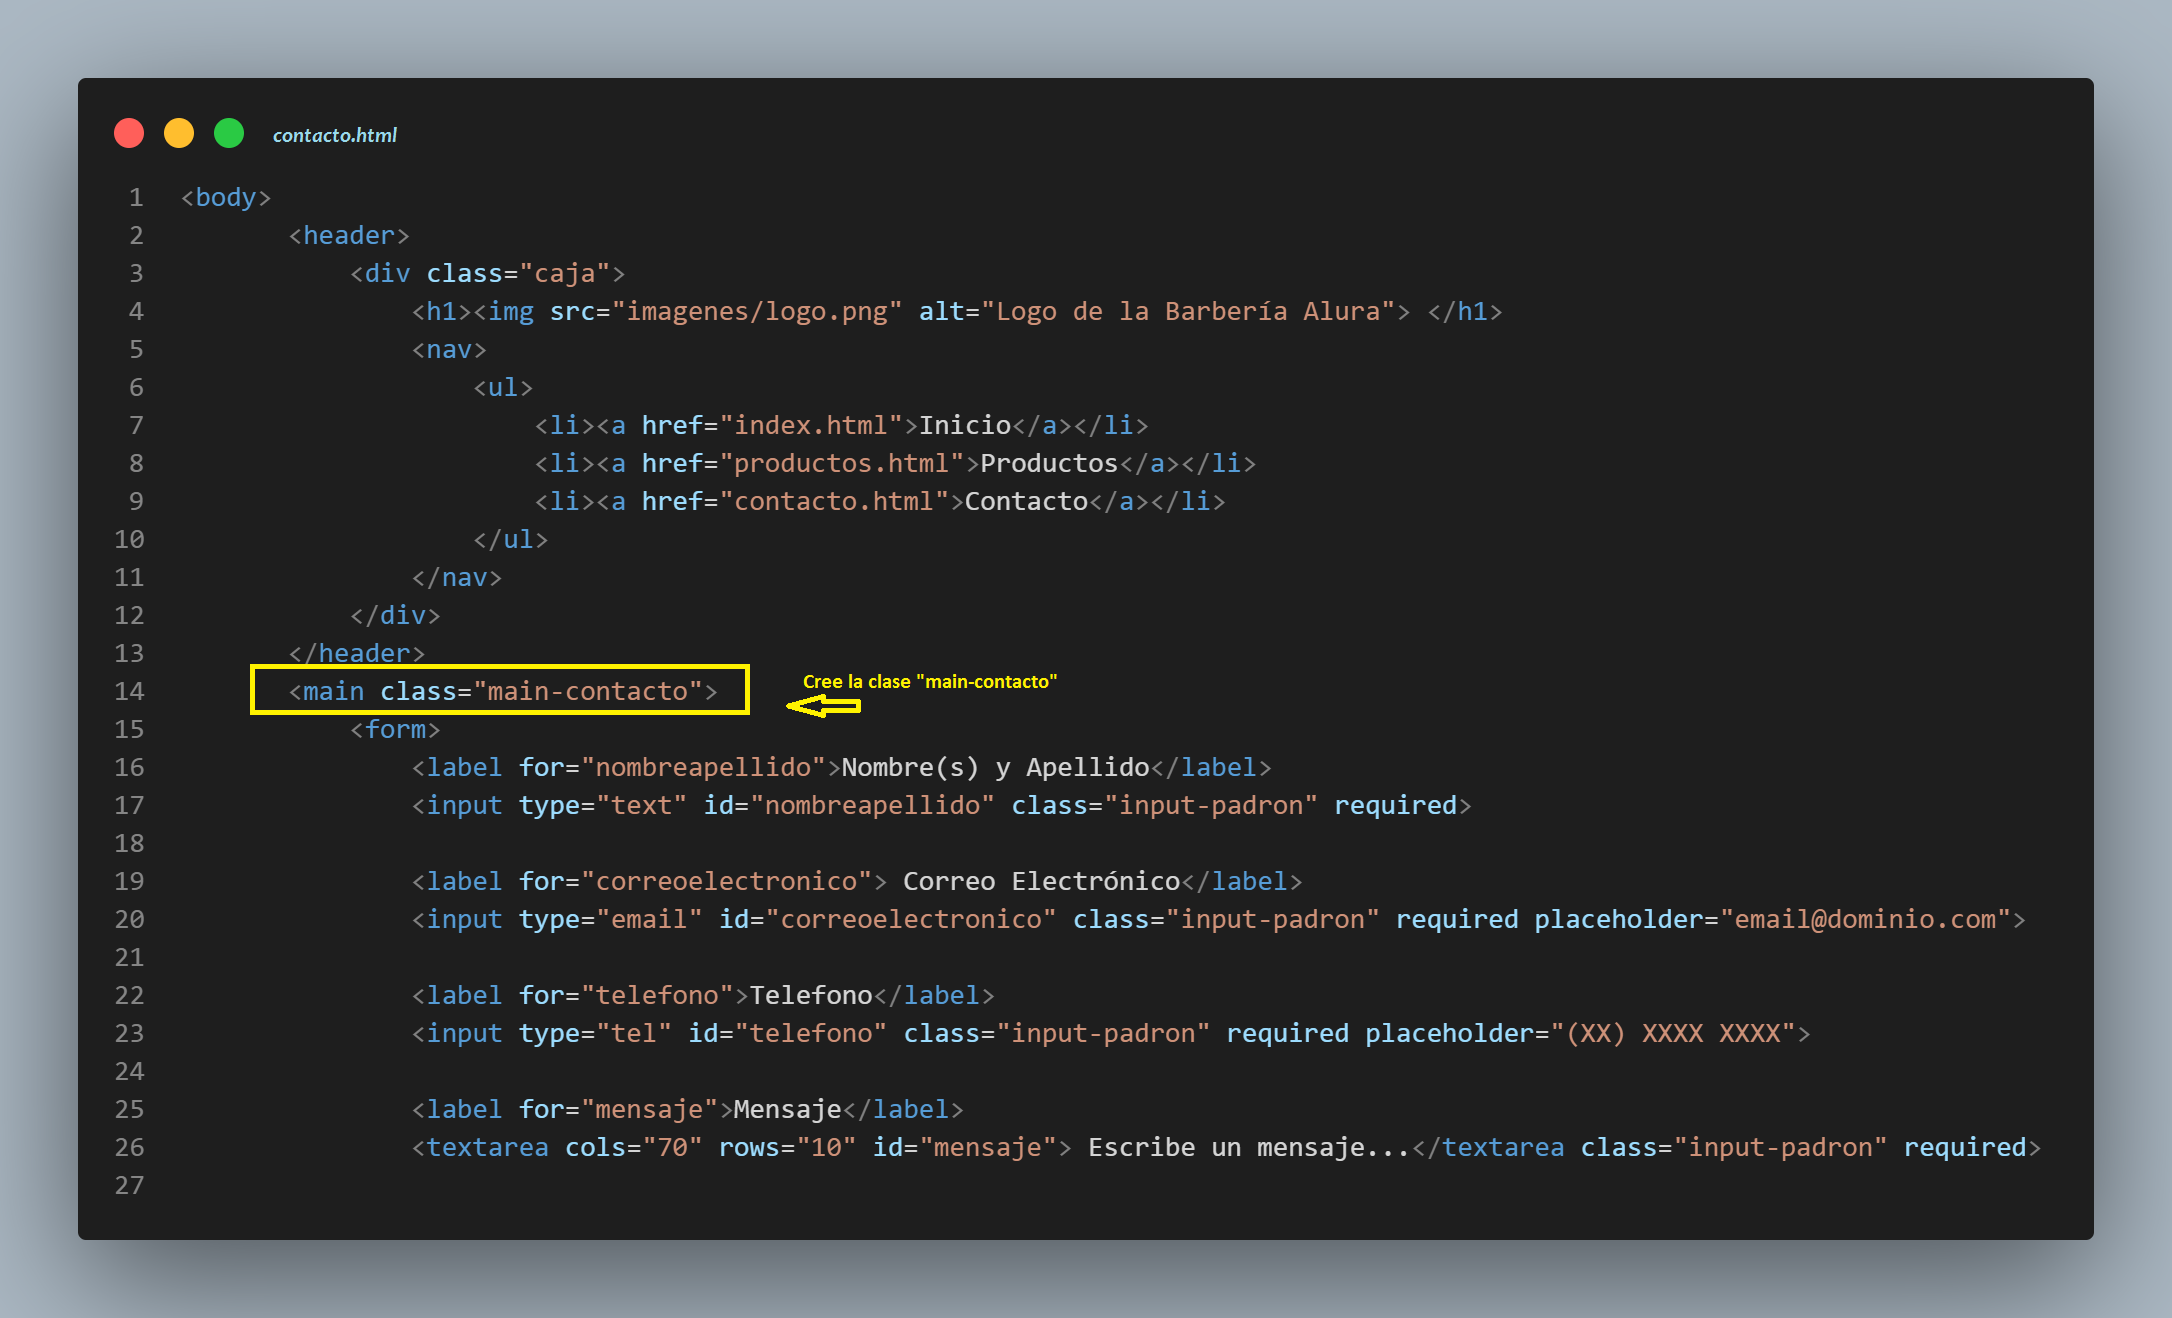The image size is (2172, 1318).
Task: Click the closing header tag
Action: coord(357,653)
